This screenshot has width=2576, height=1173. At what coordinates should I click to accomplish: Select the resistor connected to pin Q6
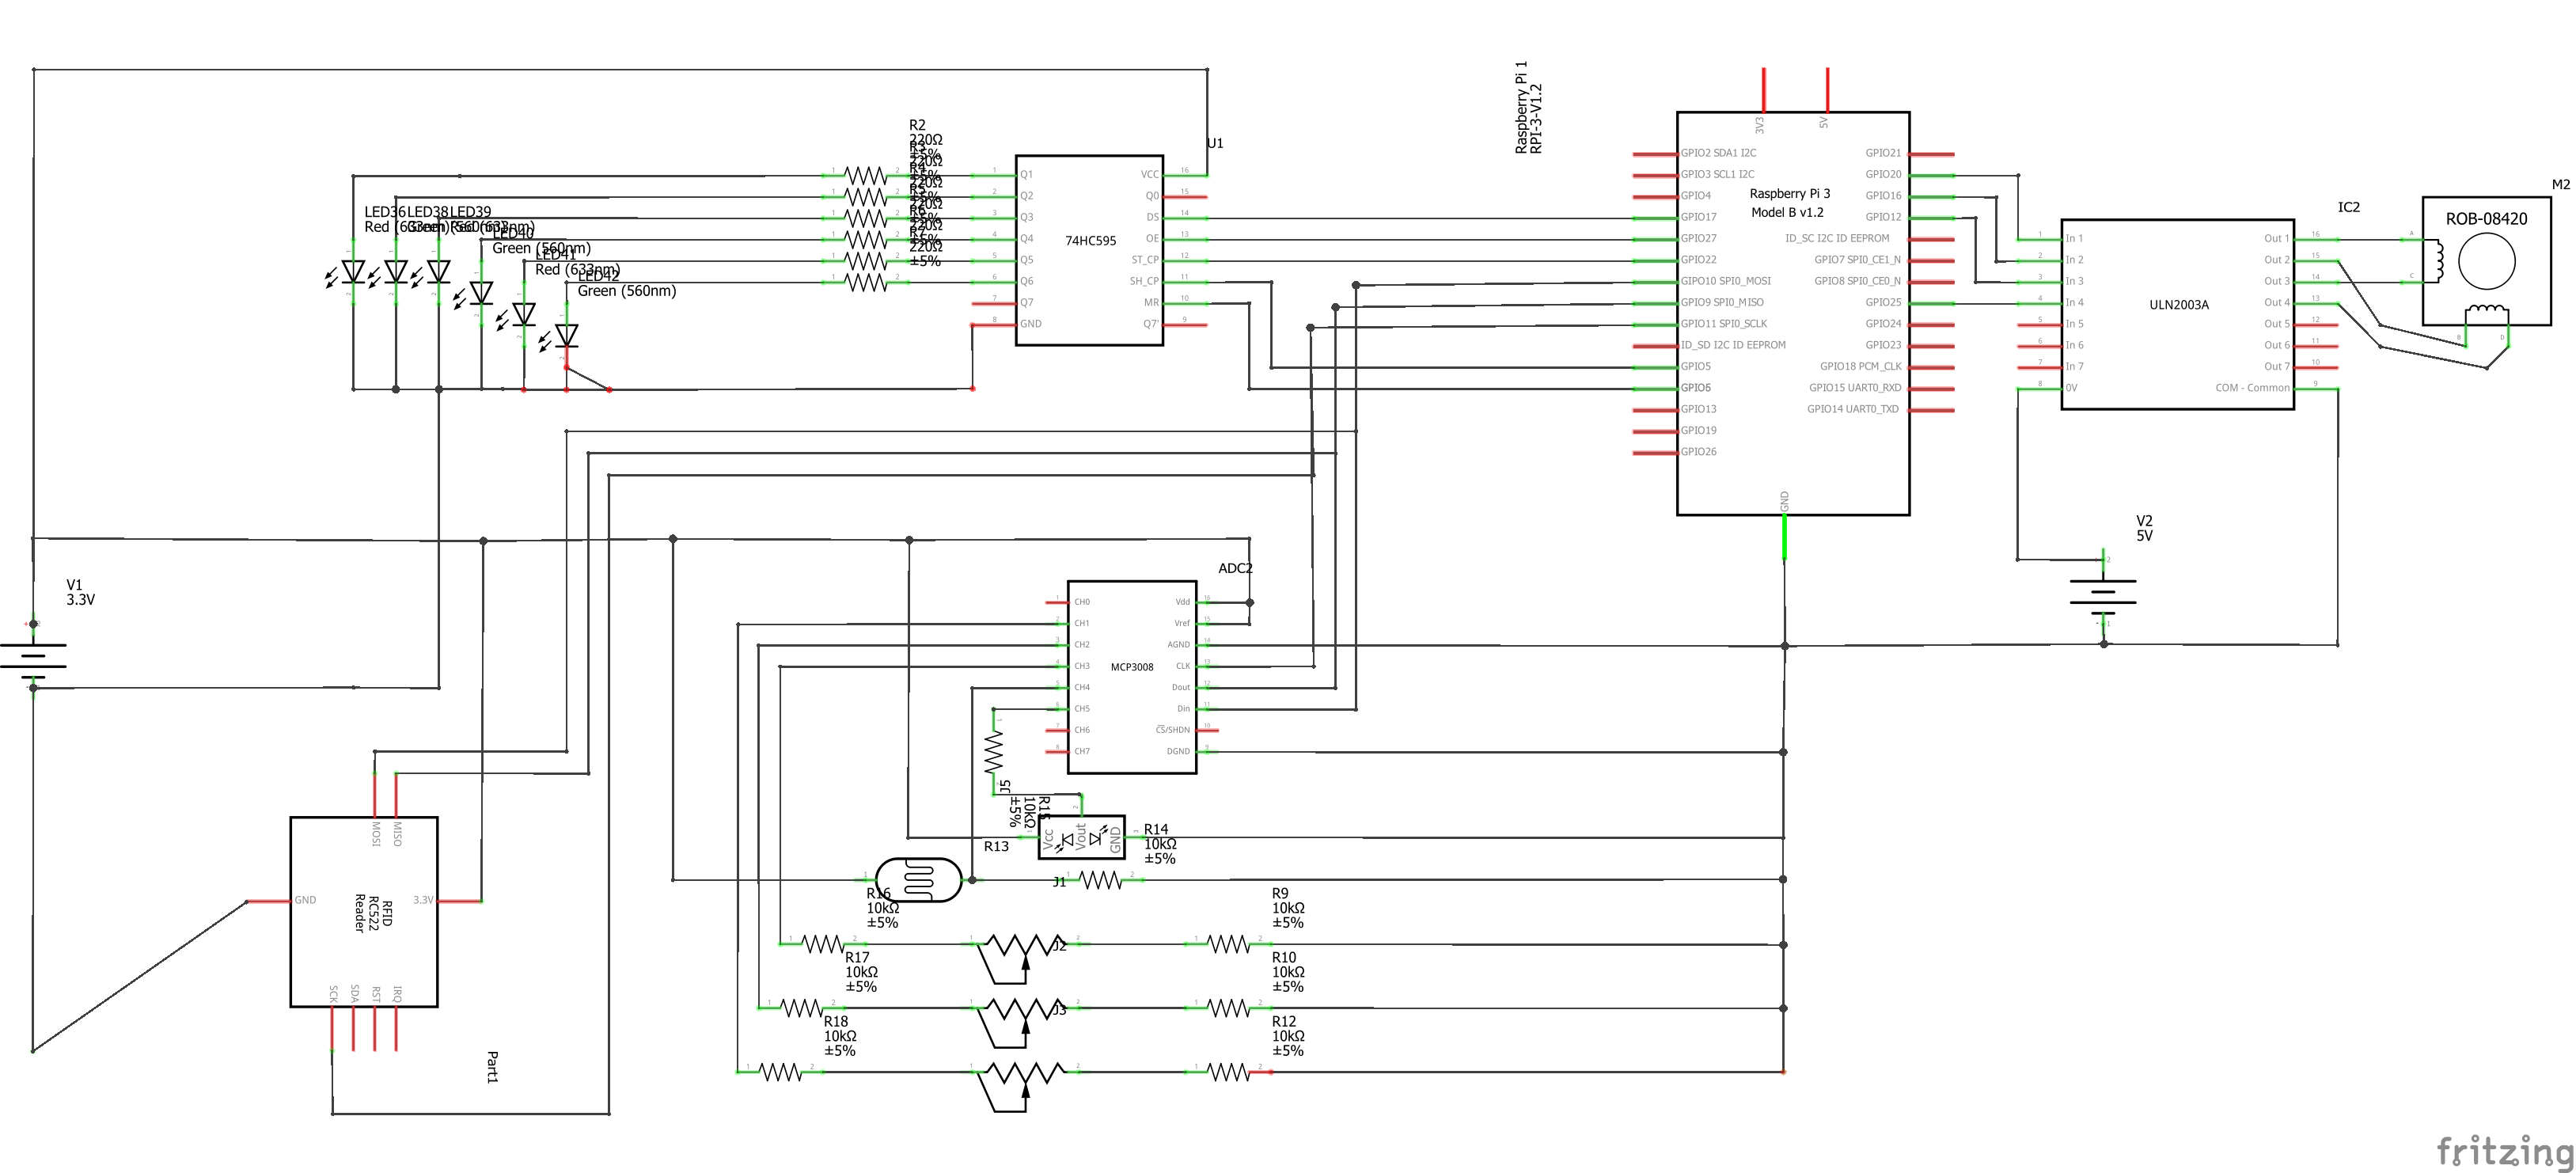coord(865,283)
